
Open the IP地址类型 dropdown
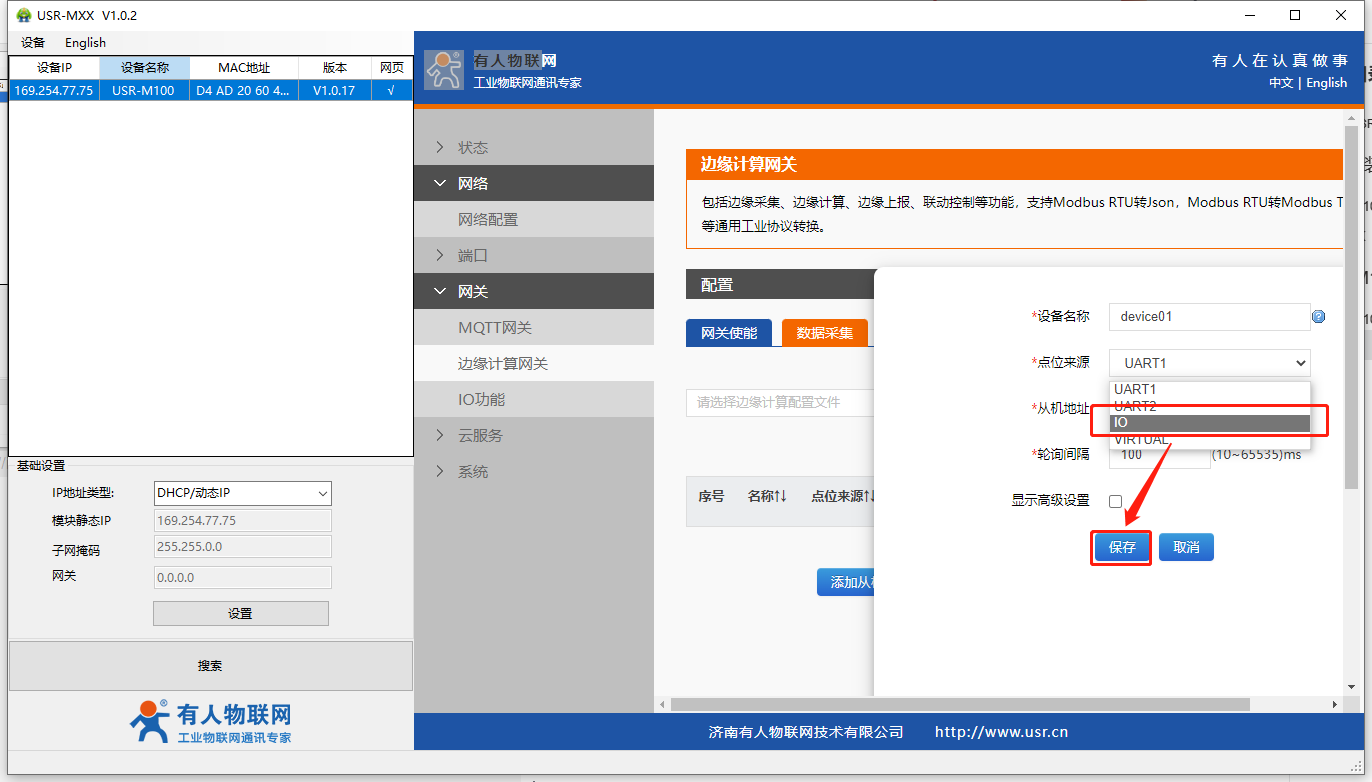(x=242, y=493)
